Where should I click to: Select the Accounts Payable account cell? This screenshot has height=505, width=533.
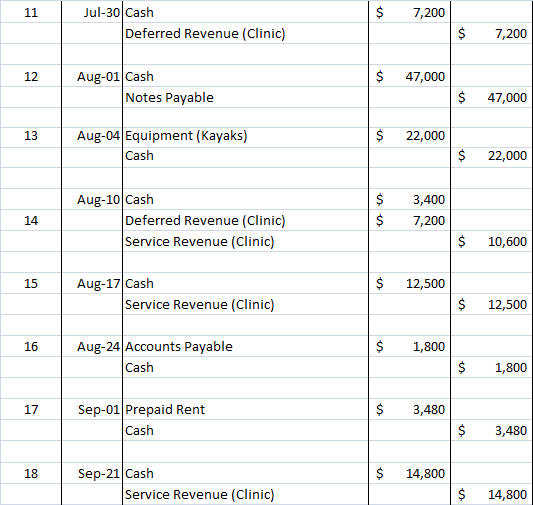tap(245, 346)
